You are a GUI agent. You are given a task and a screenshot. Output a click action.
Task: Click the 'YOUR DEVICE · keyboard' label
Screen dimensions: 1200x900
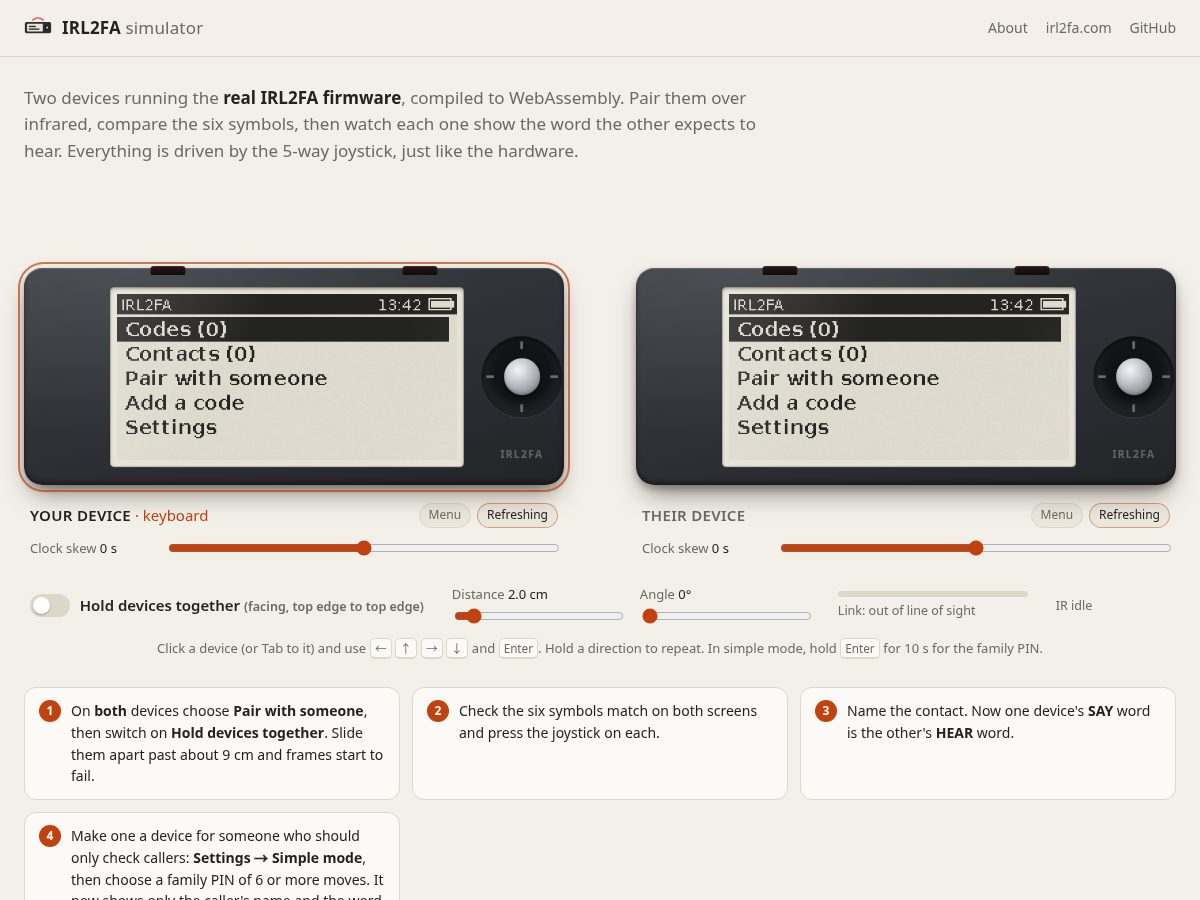[119, 516]
